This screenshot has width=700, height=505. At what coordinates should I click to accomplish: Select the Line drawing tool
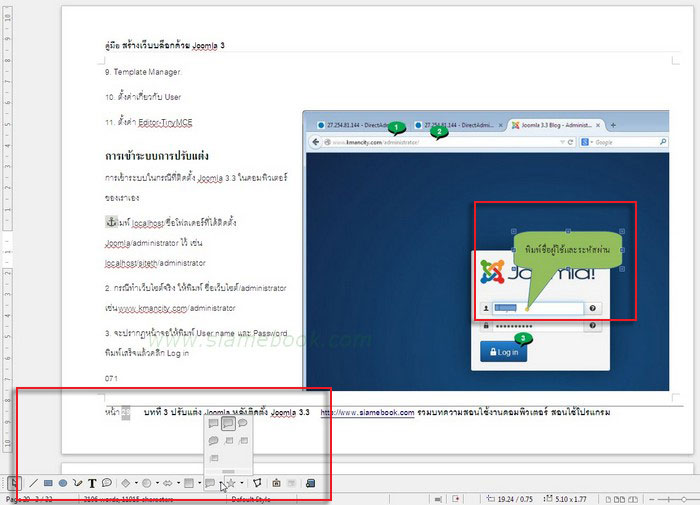coord(33,483)
